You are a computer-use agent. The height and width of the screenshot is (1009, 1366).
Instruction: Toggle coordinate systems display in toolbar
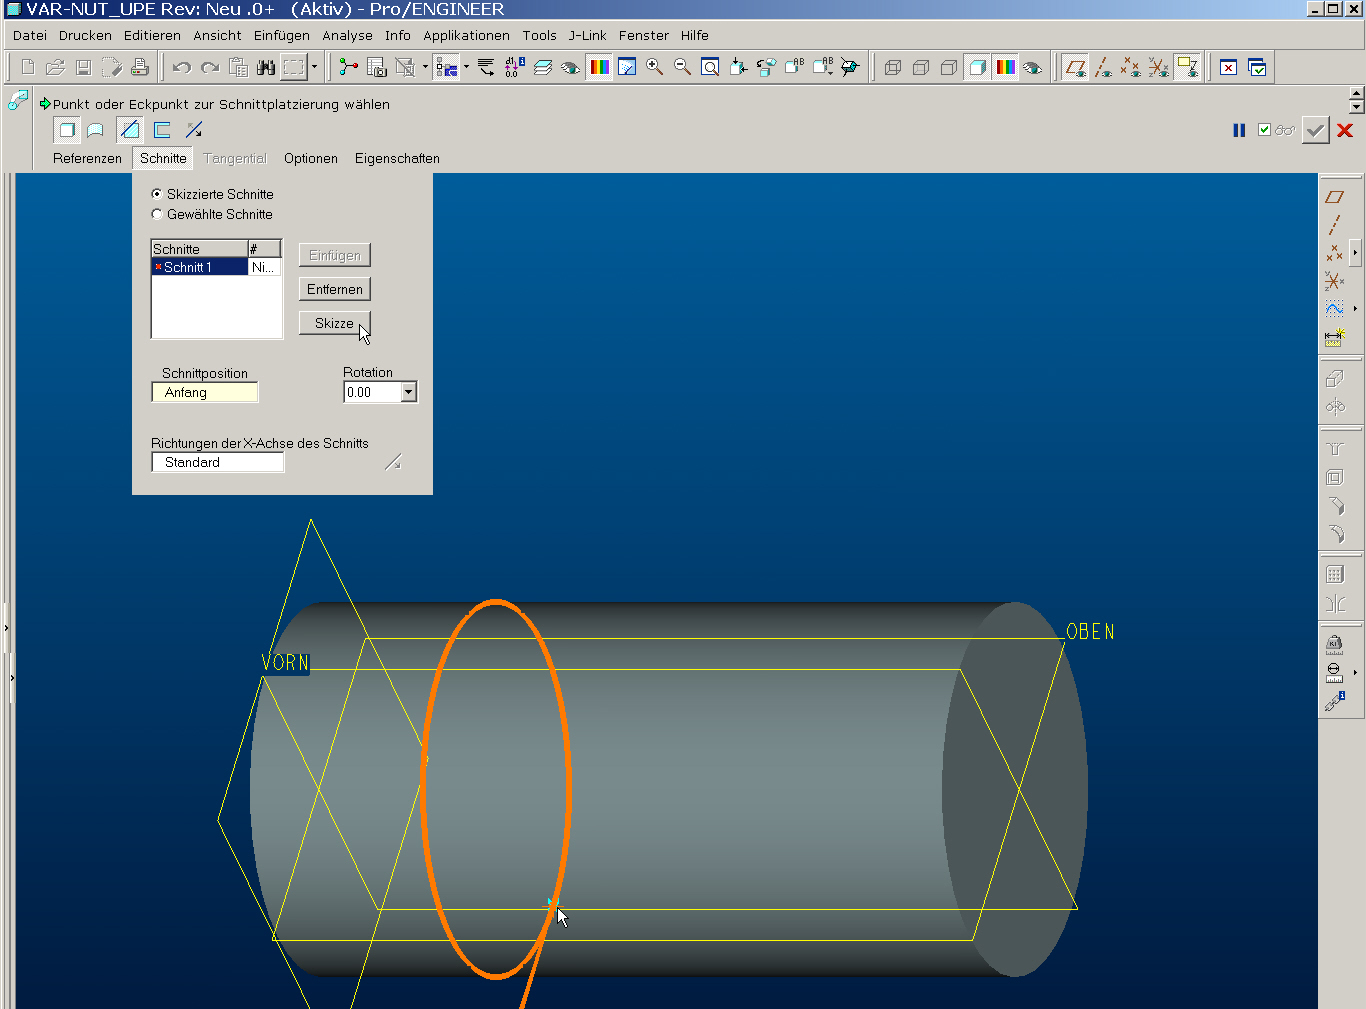(1159, 67)
